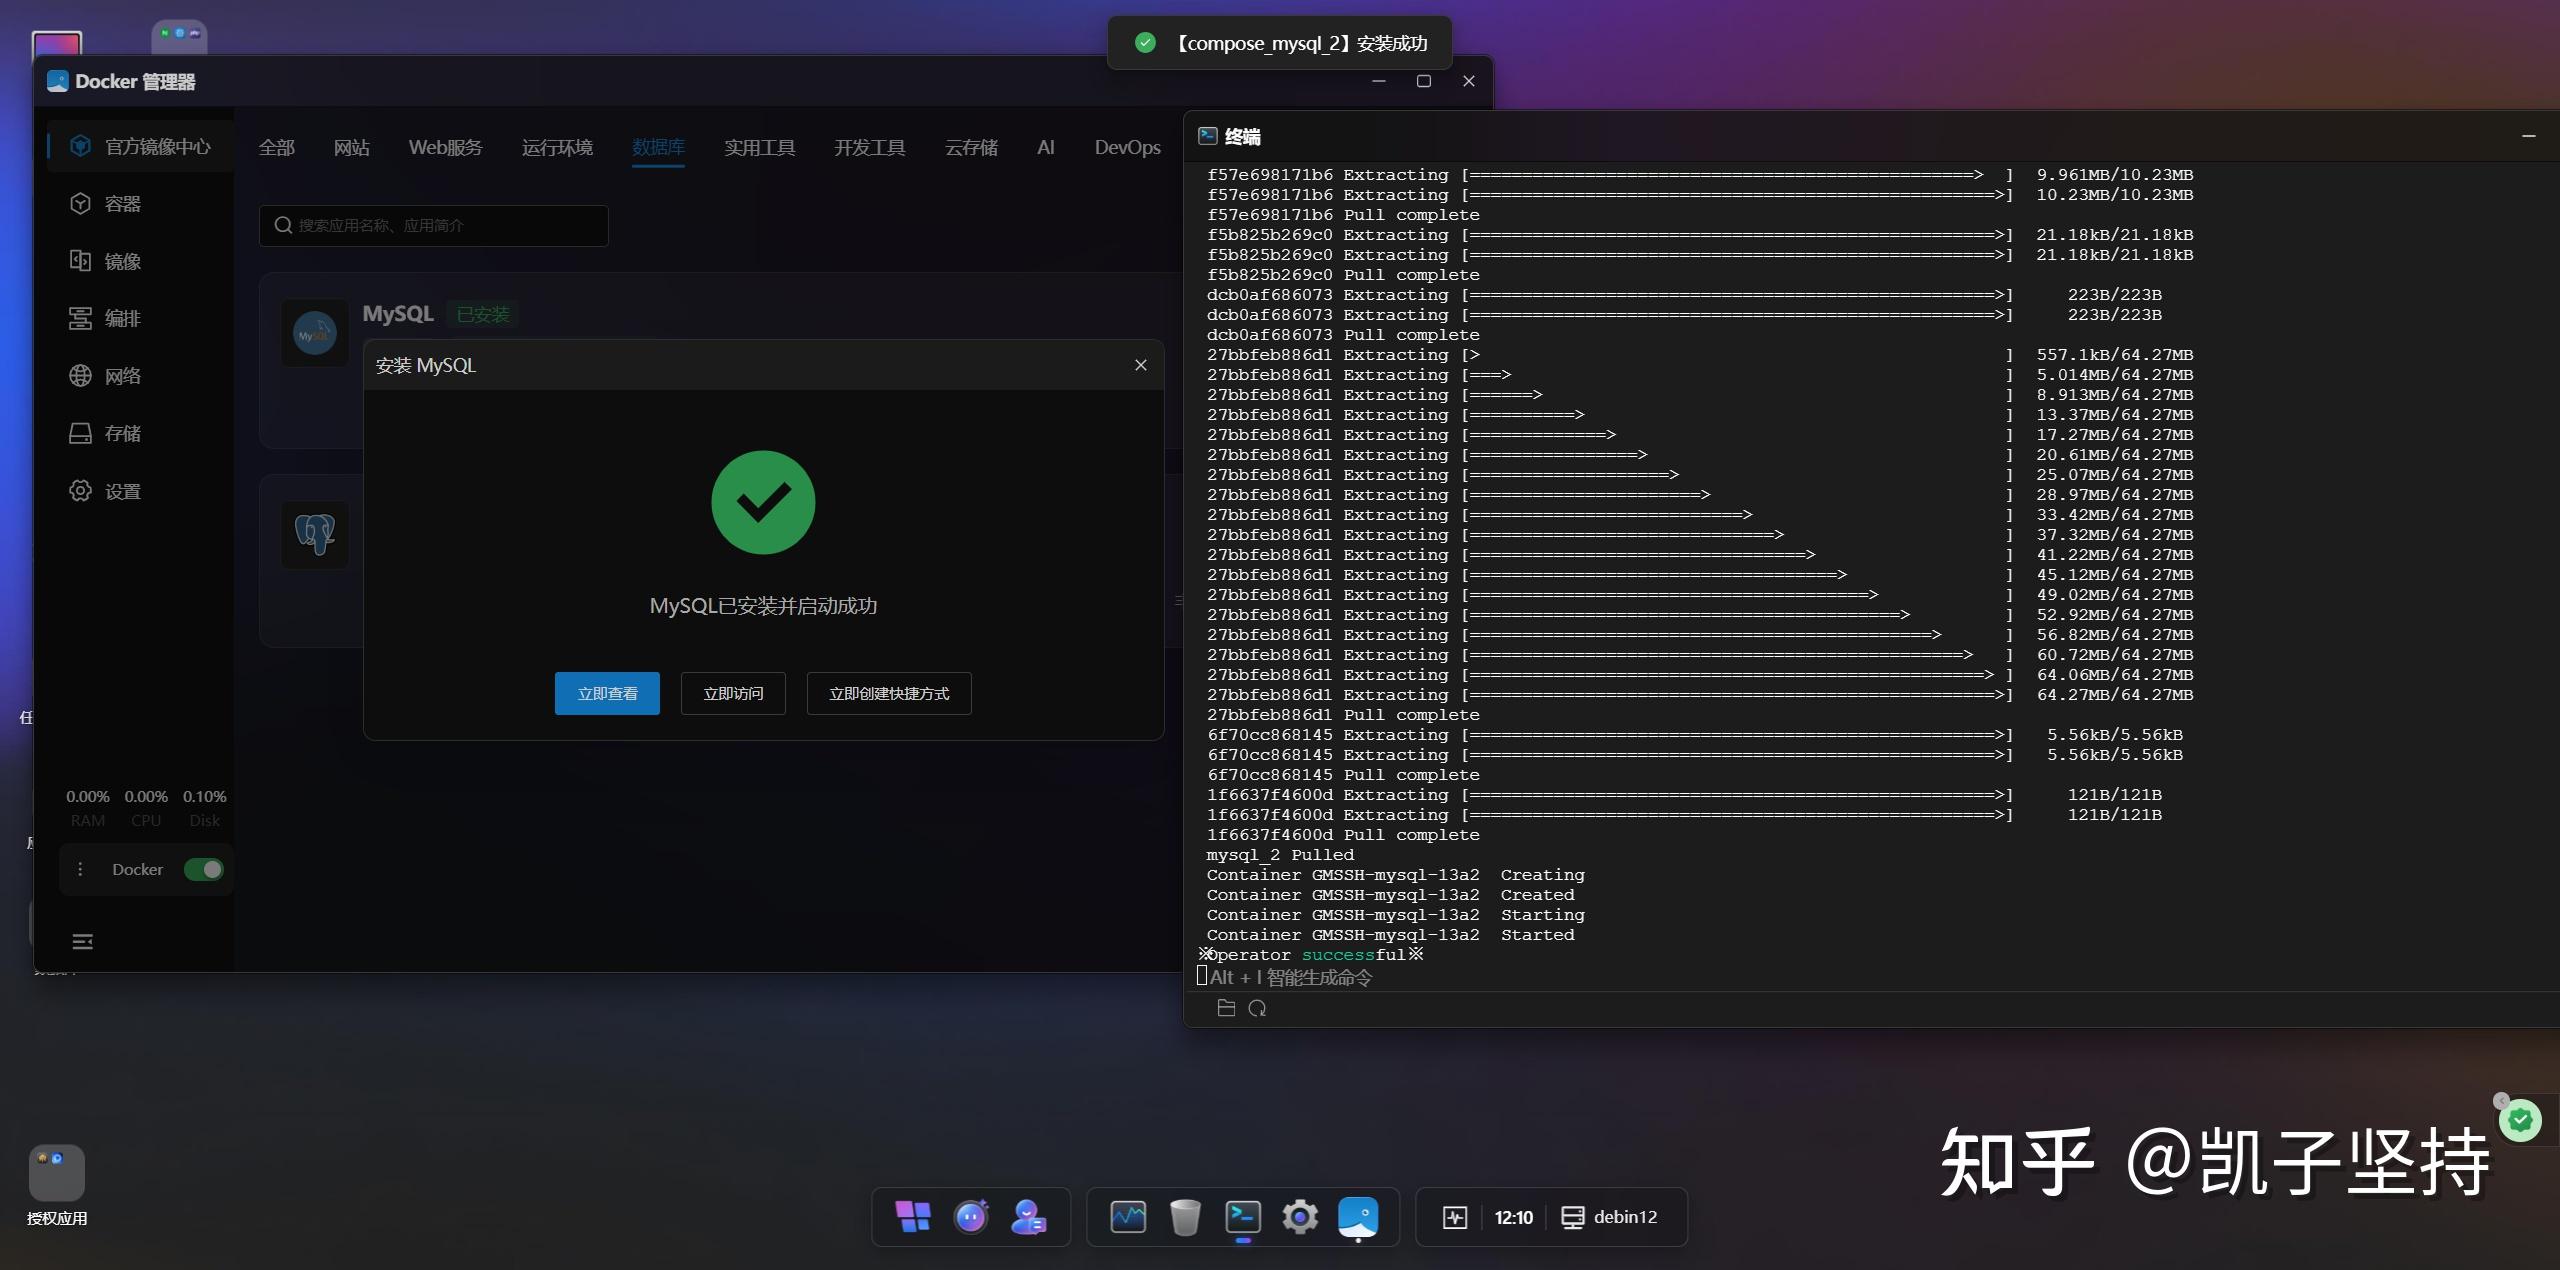This screenshot has height=1270, width=2560.
Task: Minimize the 终端 terminal panel
Action: (2528, 136)
